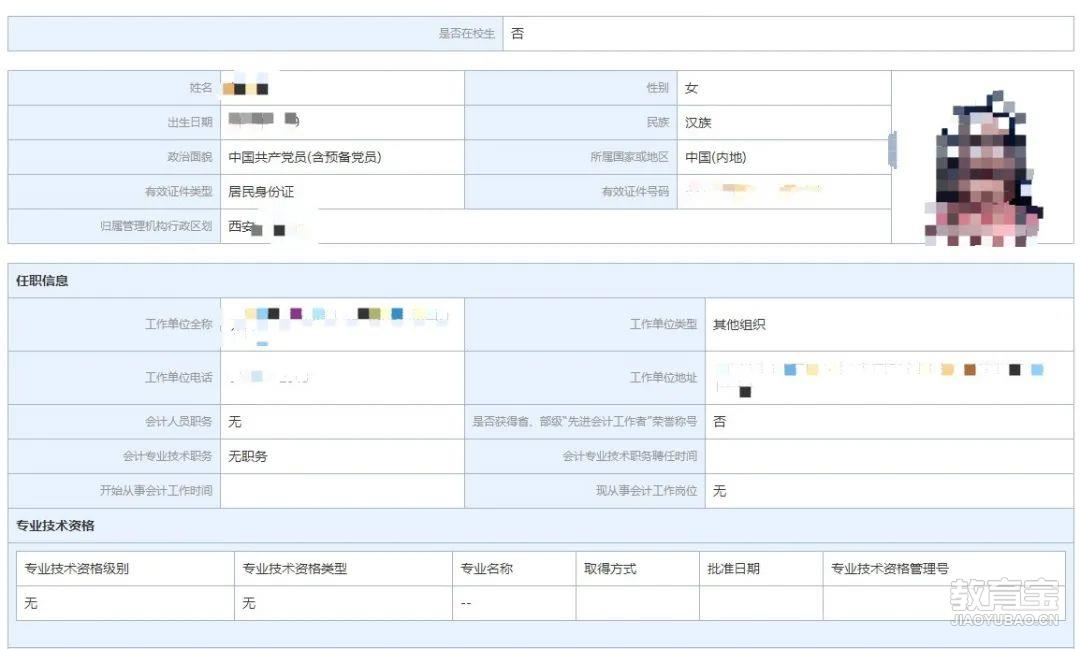This screenshot has width=1080, height=649.
Task: Click the '批准日期' column header
Action: [734, 568]
